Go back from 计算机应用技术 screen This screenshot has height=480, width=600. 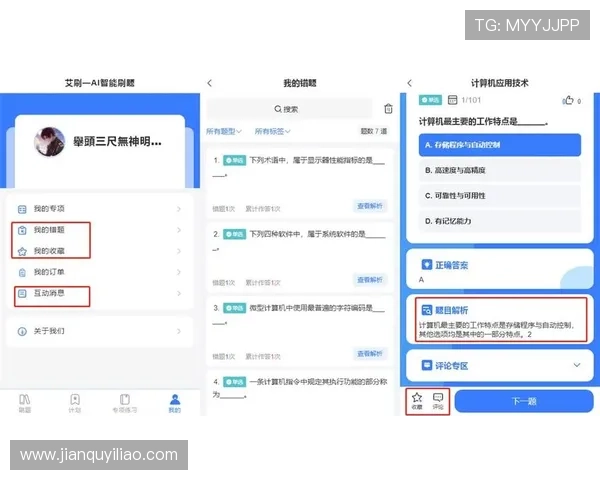click(409, 83)
